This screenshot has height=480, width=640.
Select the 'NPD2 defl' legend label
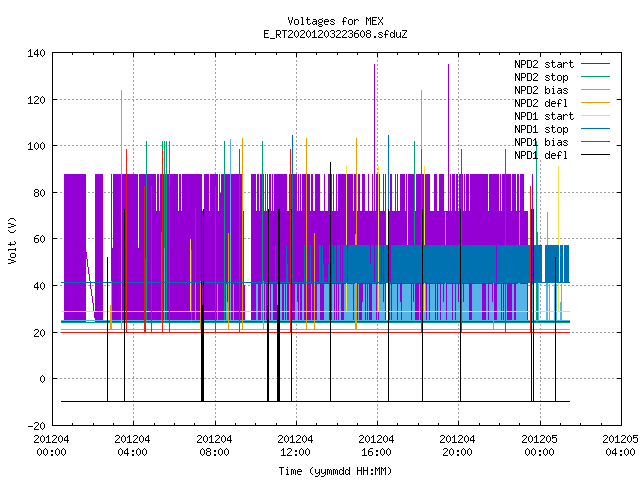[541, 103]
